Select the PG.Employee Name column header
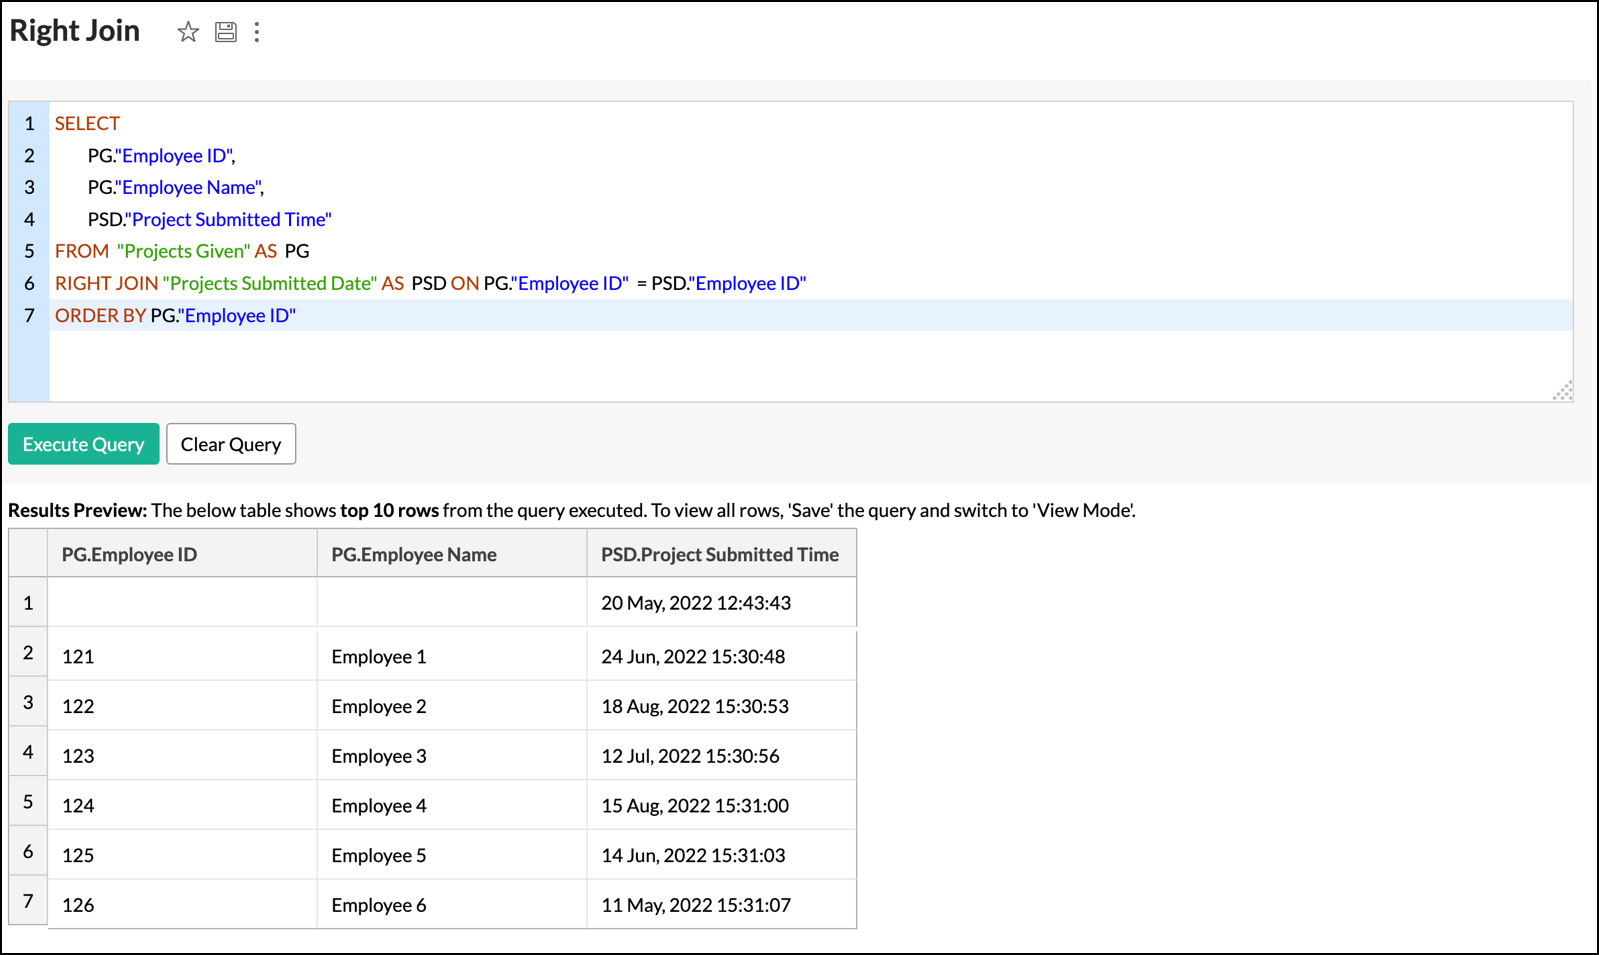Screen dimensions: 1599x955 pyautogui.click(x=452, y=554)
